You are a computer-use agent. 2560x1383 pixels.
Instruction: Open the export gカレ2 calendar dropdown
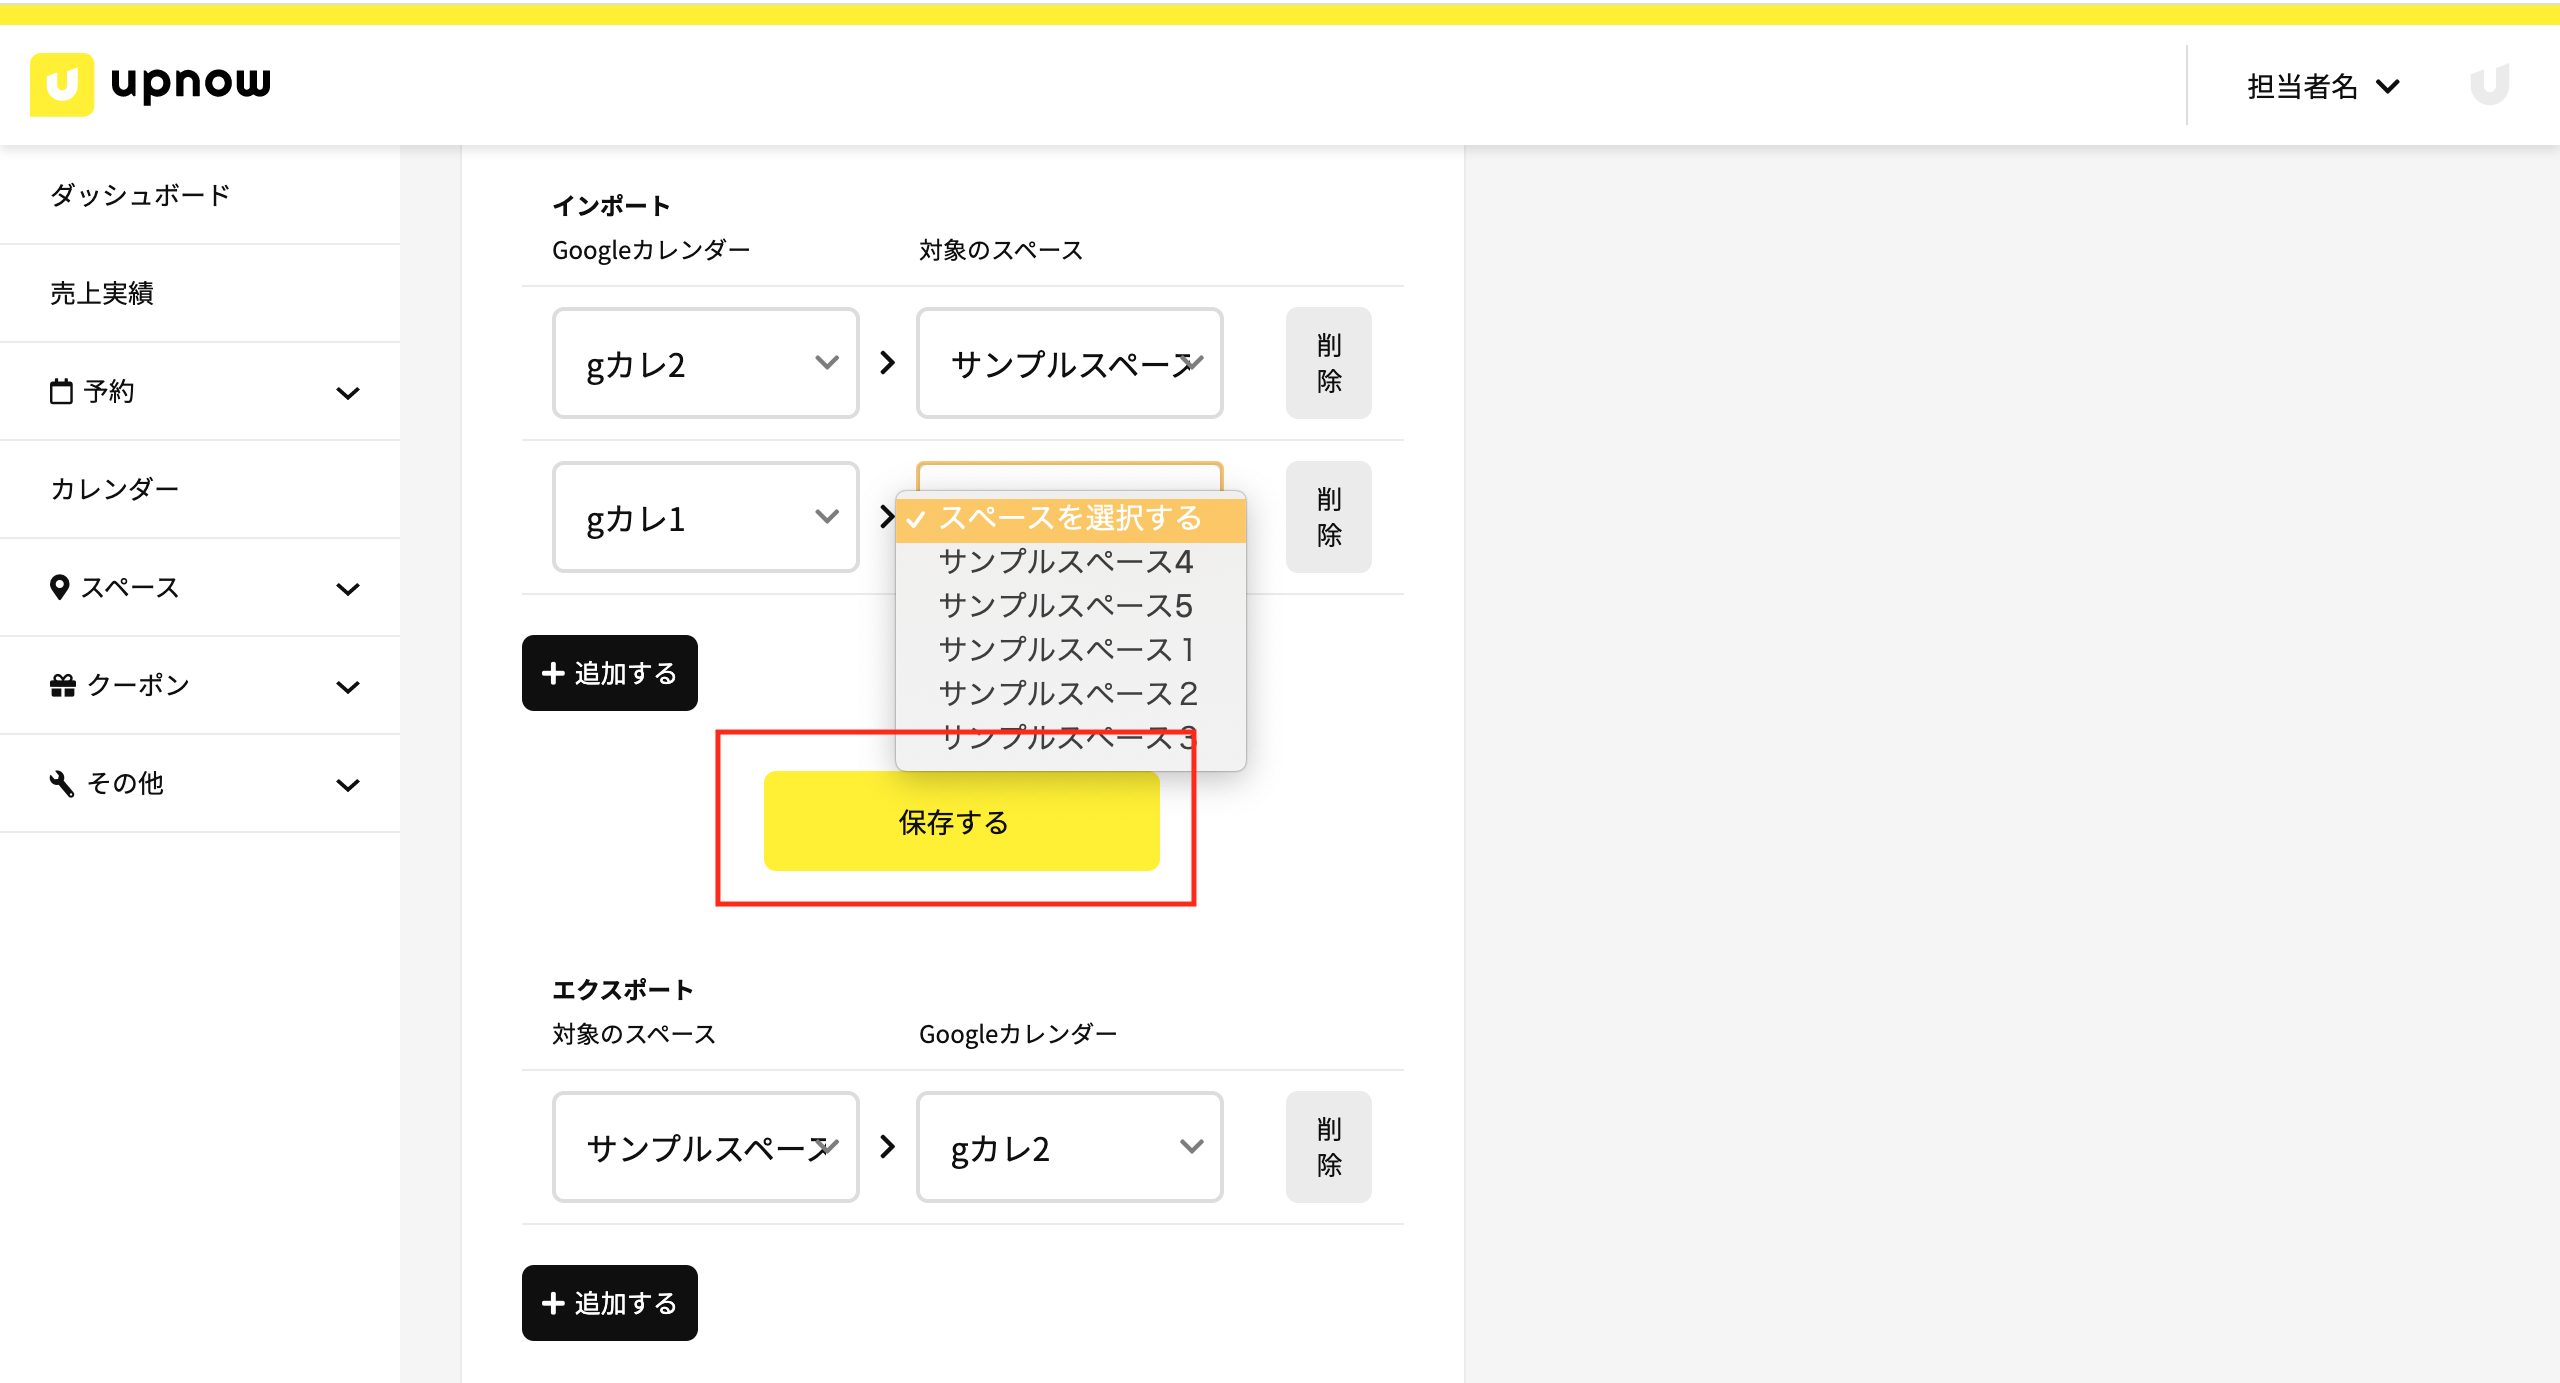click(1070, 1147)
